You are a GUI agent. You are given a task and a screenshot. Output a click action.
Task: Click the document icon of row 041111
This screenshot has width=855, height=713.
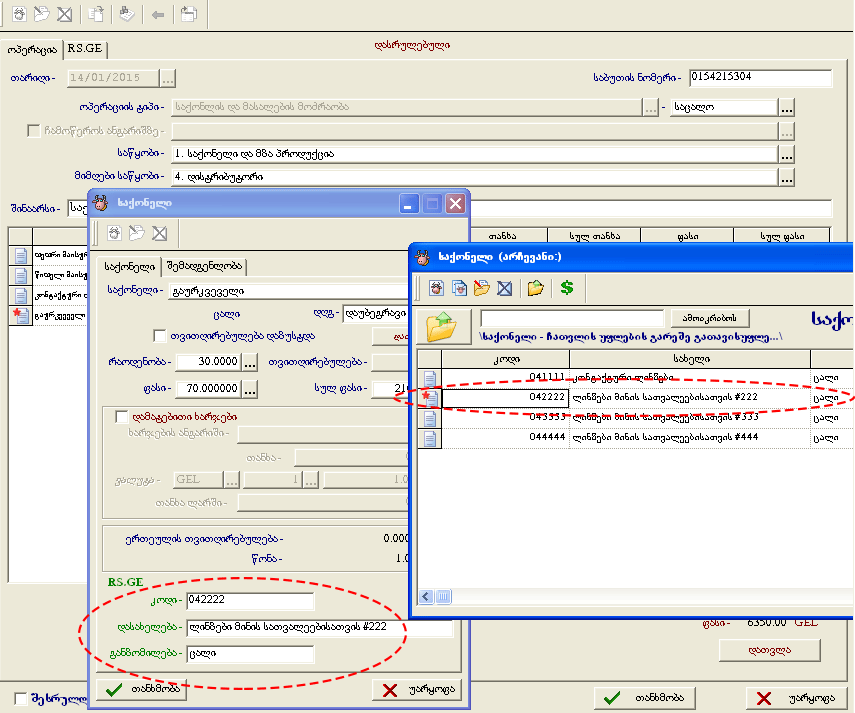(430, 377)
